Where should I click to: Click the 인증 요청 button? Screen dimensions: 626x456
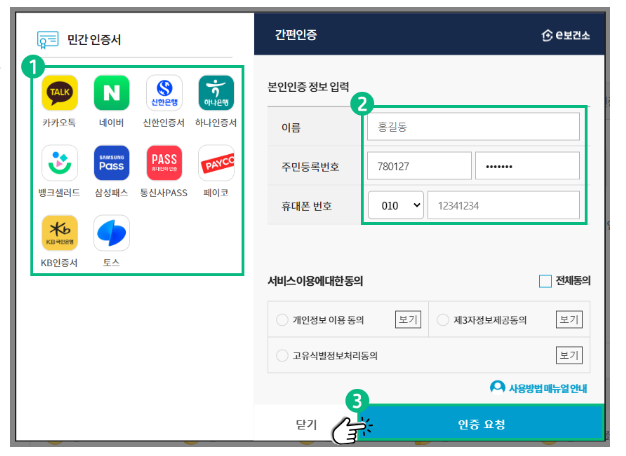click(x=481, y=424)
